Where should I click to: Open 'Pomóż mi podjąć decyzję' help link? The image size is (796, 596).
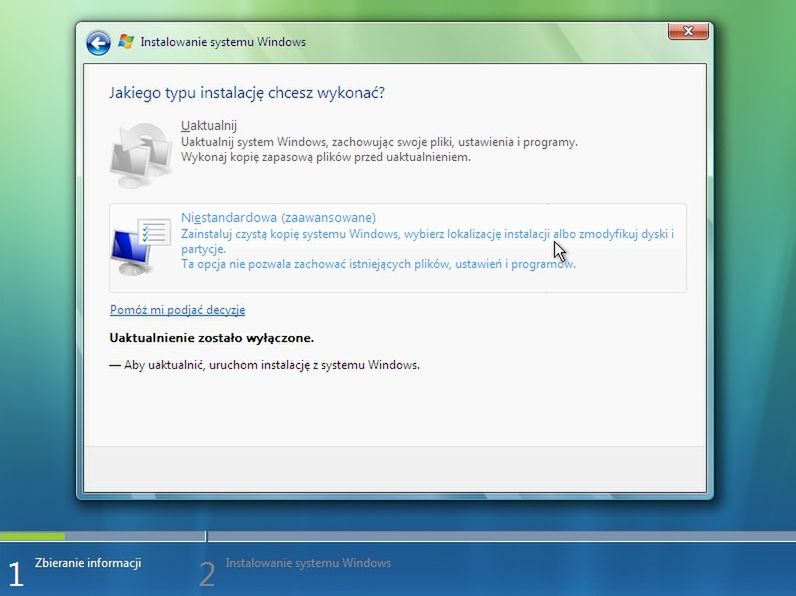[x=178, y=310]
